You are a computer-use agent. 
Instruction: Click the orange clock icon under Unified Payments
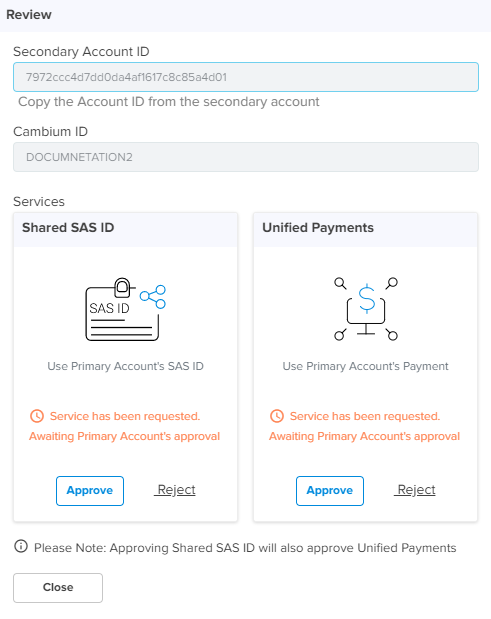[277, 416]
